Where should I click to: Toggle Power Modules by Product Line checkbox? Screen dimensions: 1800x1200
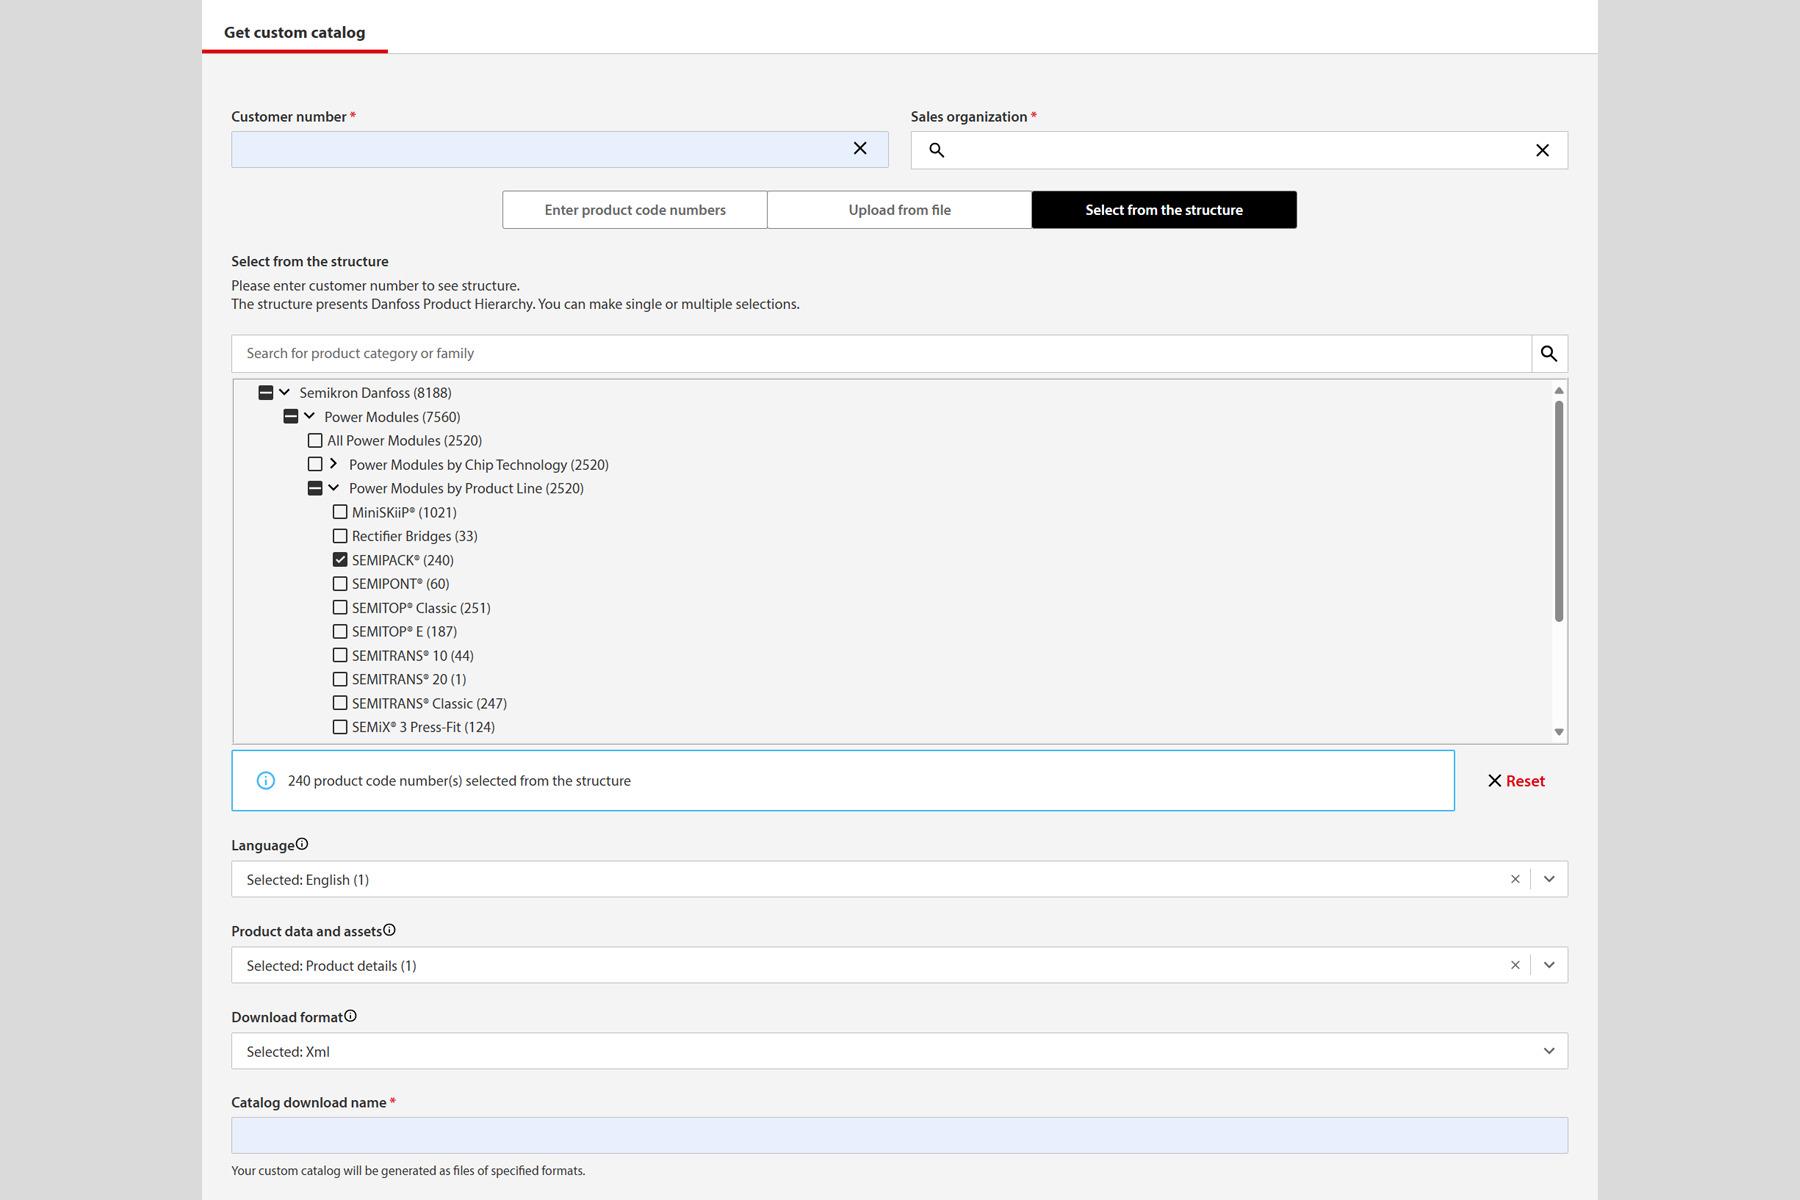click(315, 488)
